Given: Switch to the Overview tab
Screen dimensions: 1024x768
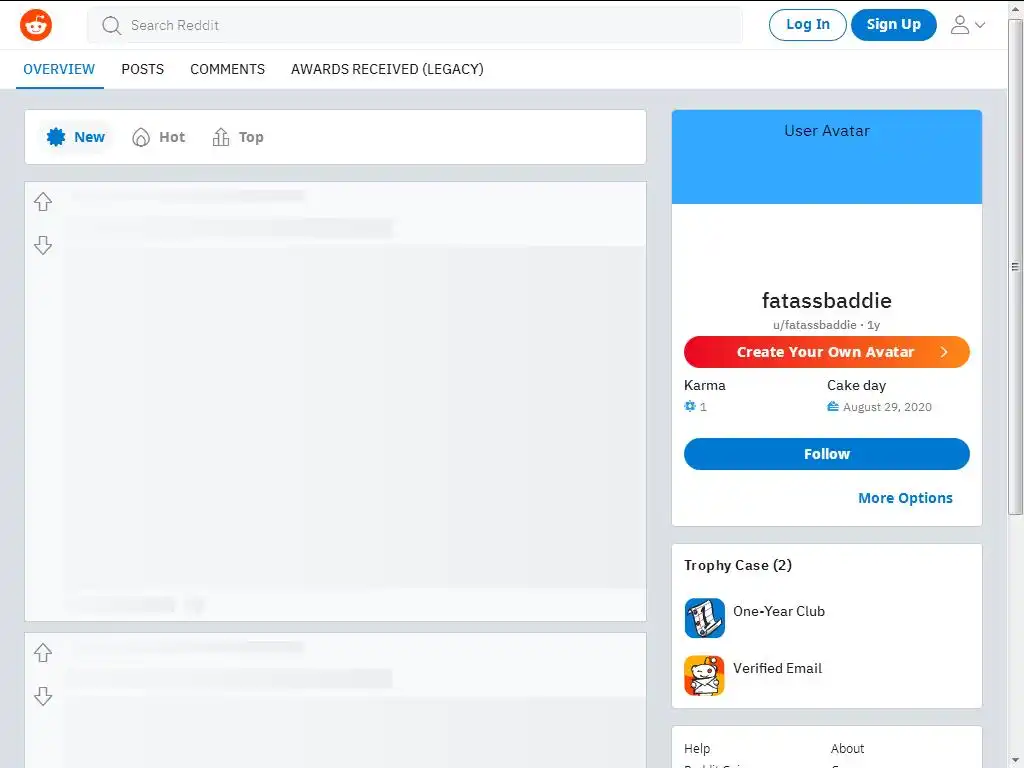Looking at the screenshot, I should (x=59, y=69).
